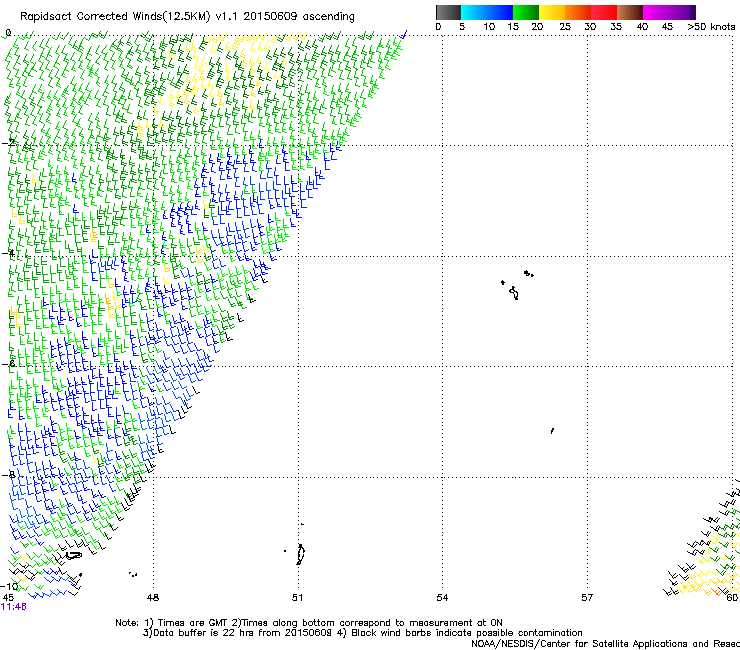740x650 pixels.
Task: Click the red 30-35 knots legend swatch
Action: 604,12
